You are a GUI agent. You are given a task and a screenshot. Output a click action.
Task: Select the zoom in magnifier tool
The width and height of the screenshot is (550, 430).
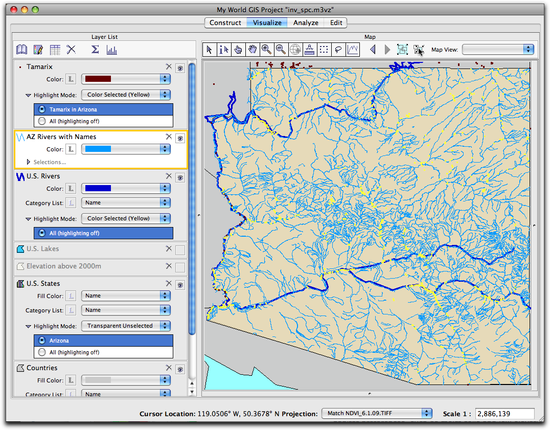[267, 49]
